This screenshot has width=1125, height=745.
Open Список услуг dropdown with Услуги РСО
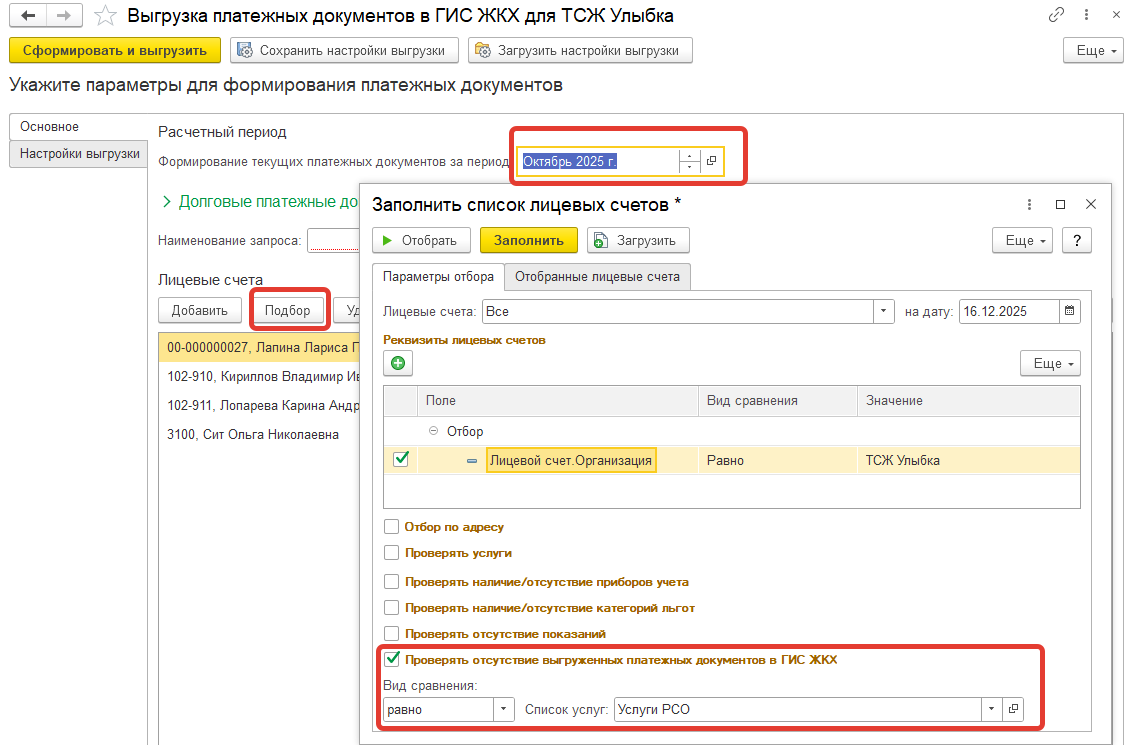click(x=991, y=709)
